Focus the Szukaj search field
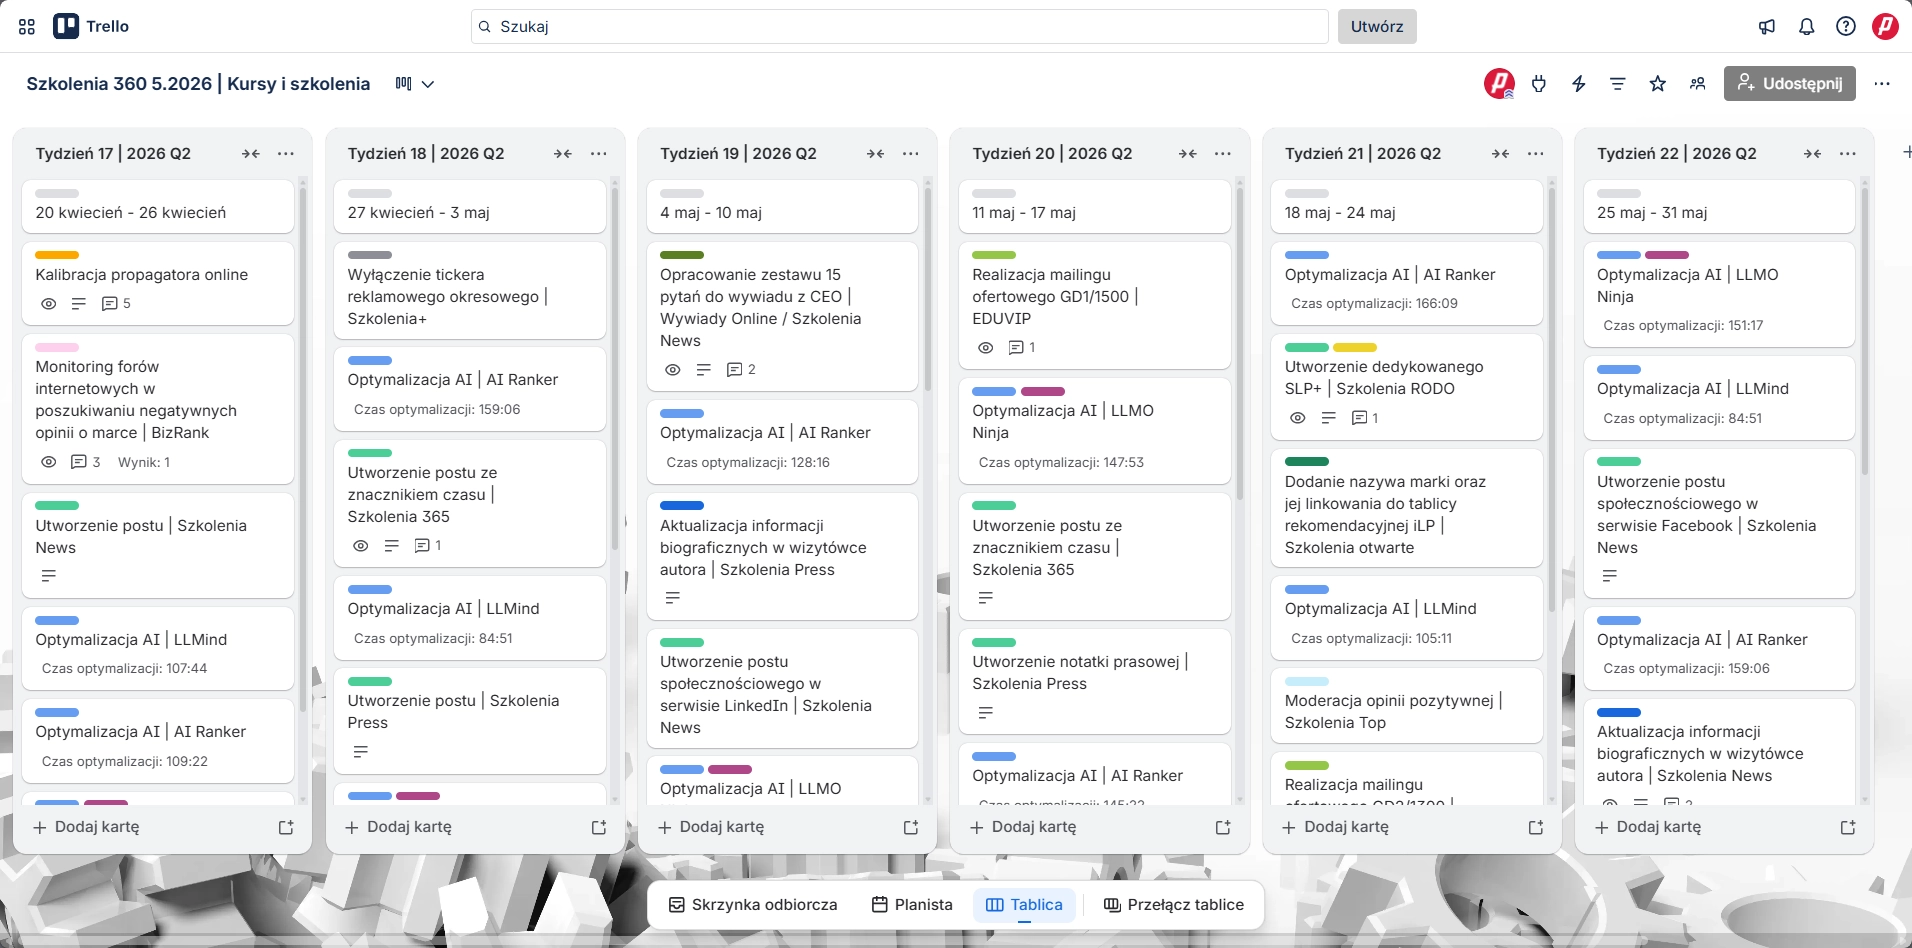Screen dimensions: 1912x948 pyautogui.click(x=900, y=27)
